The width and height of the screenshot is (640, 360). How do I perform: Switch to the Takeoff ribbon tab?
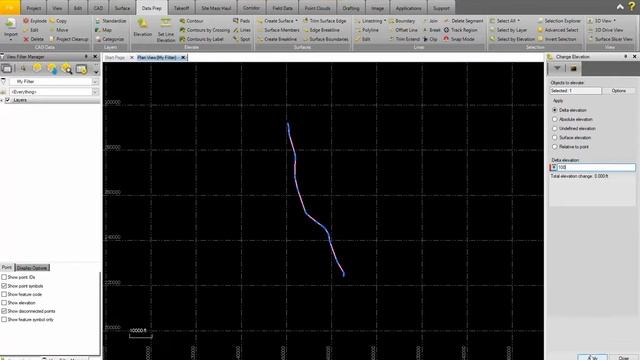point(181,8)
